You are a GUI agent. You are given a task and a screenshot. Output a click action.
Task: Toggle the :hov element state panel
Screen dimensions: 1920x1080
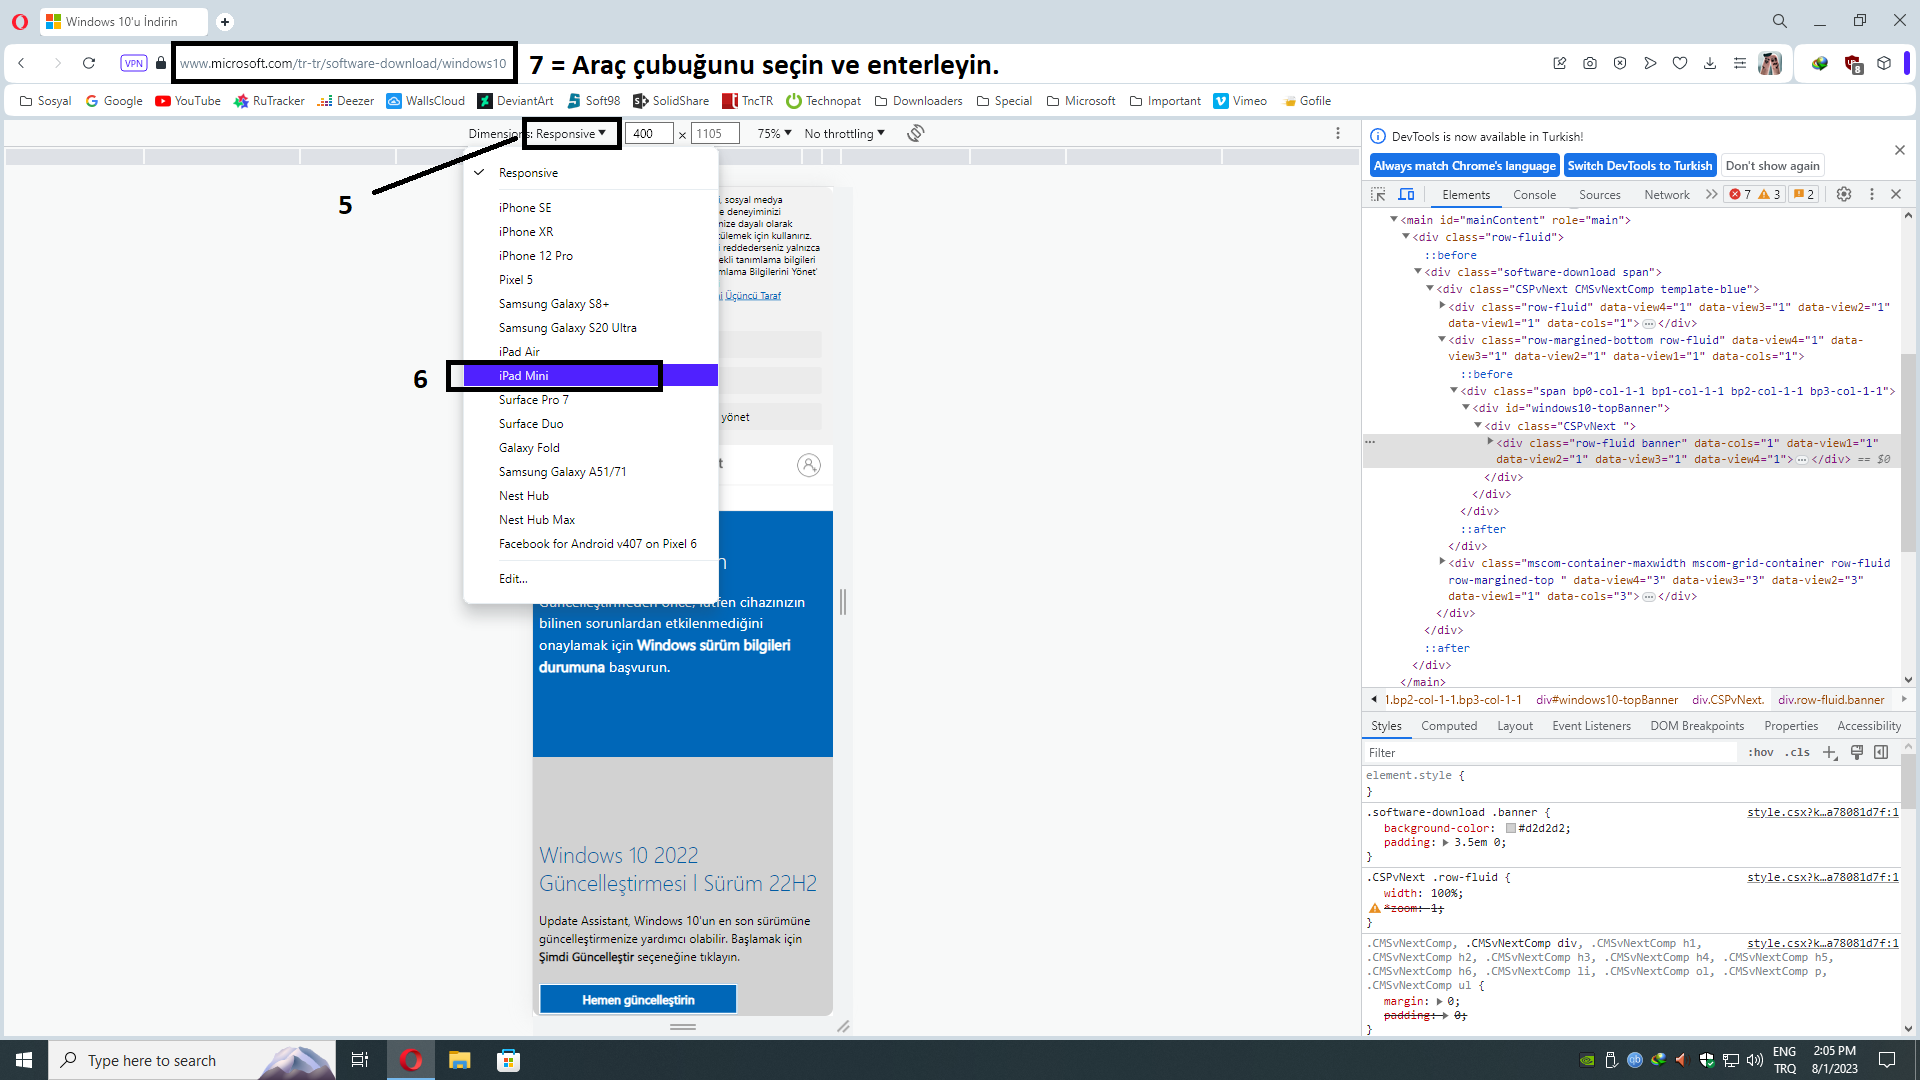click(1760, 752)
